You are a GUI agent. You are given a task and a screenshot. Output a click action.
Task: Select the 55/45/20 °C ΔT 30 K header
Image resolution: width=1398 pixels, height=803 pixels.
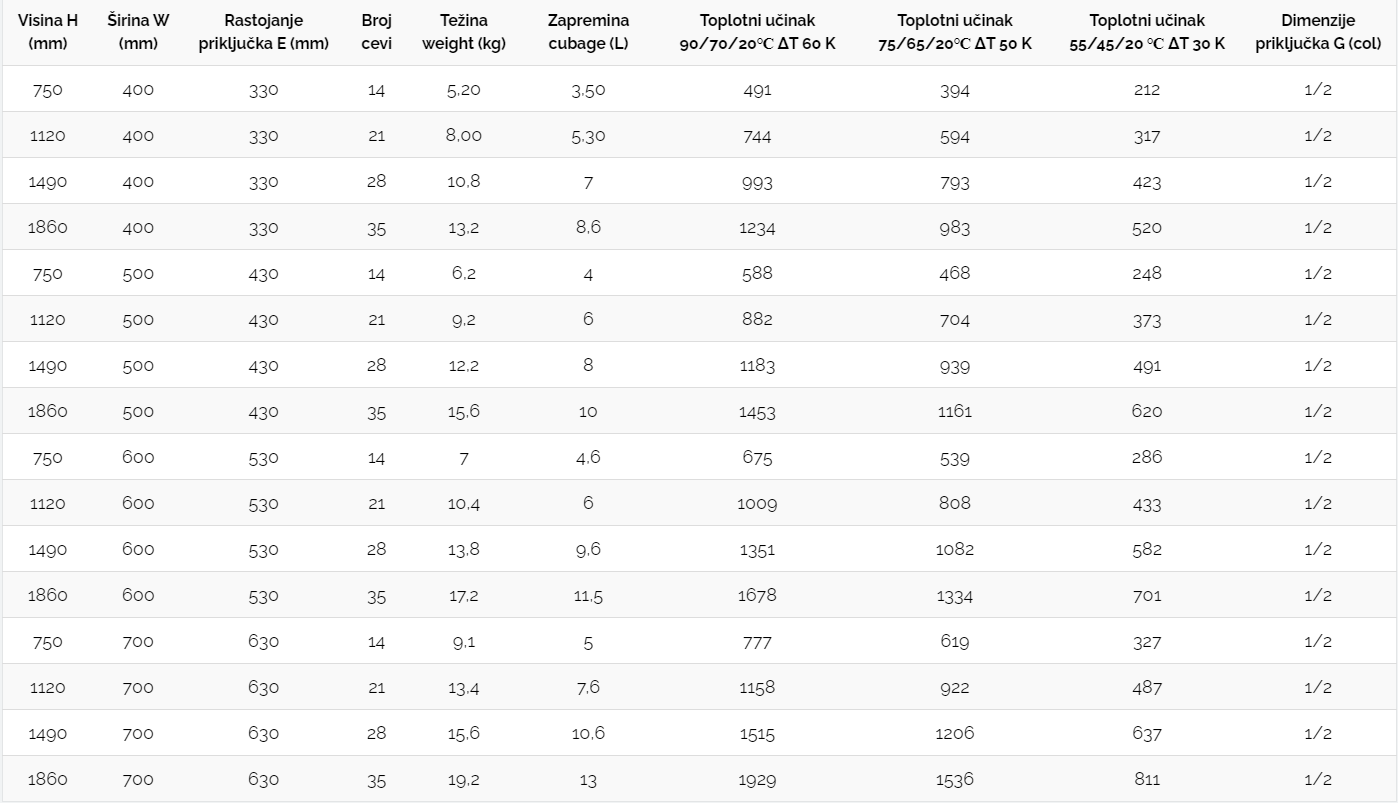[x=1147, y=32]
